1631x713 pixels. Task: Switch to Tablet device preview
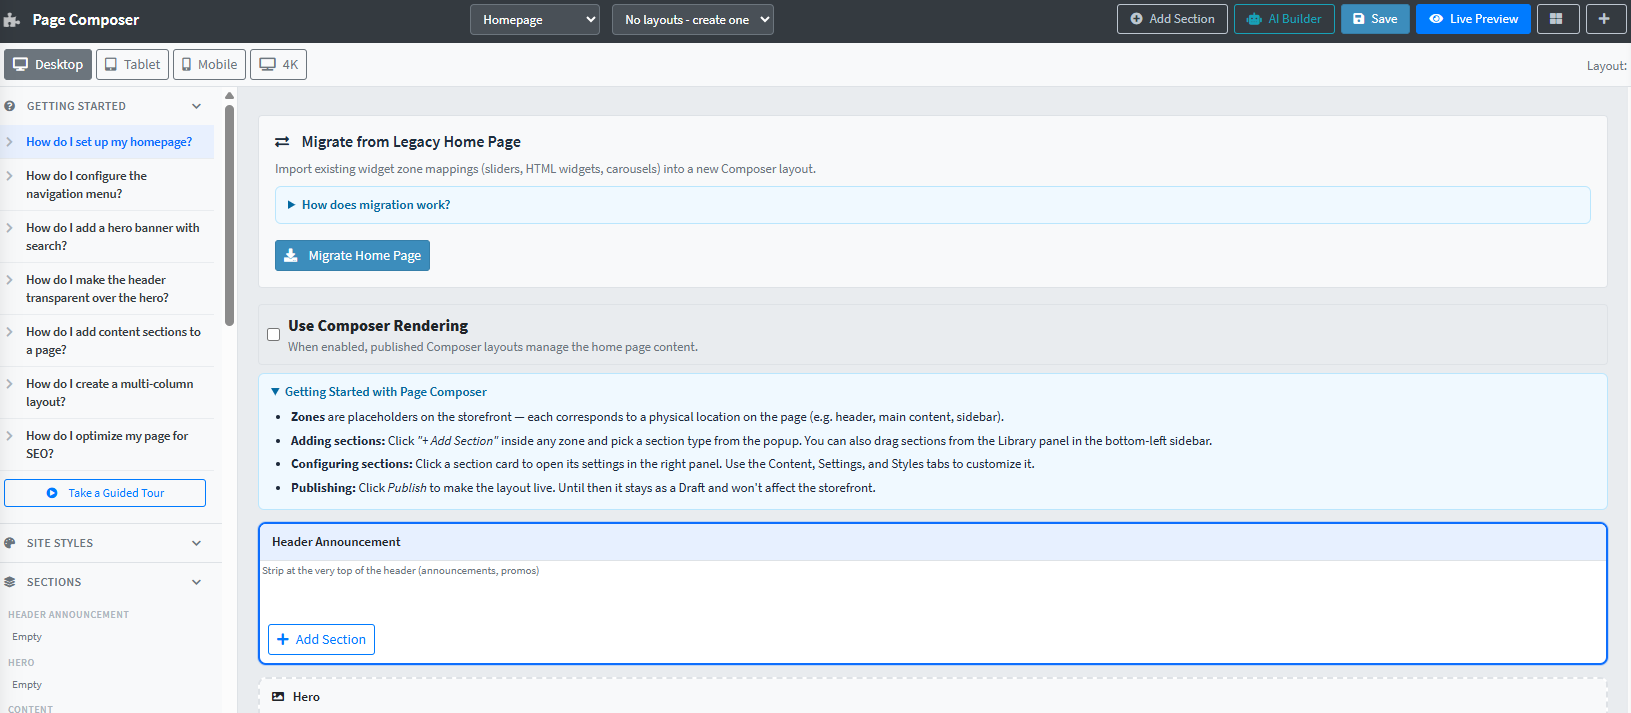(132, 65)
